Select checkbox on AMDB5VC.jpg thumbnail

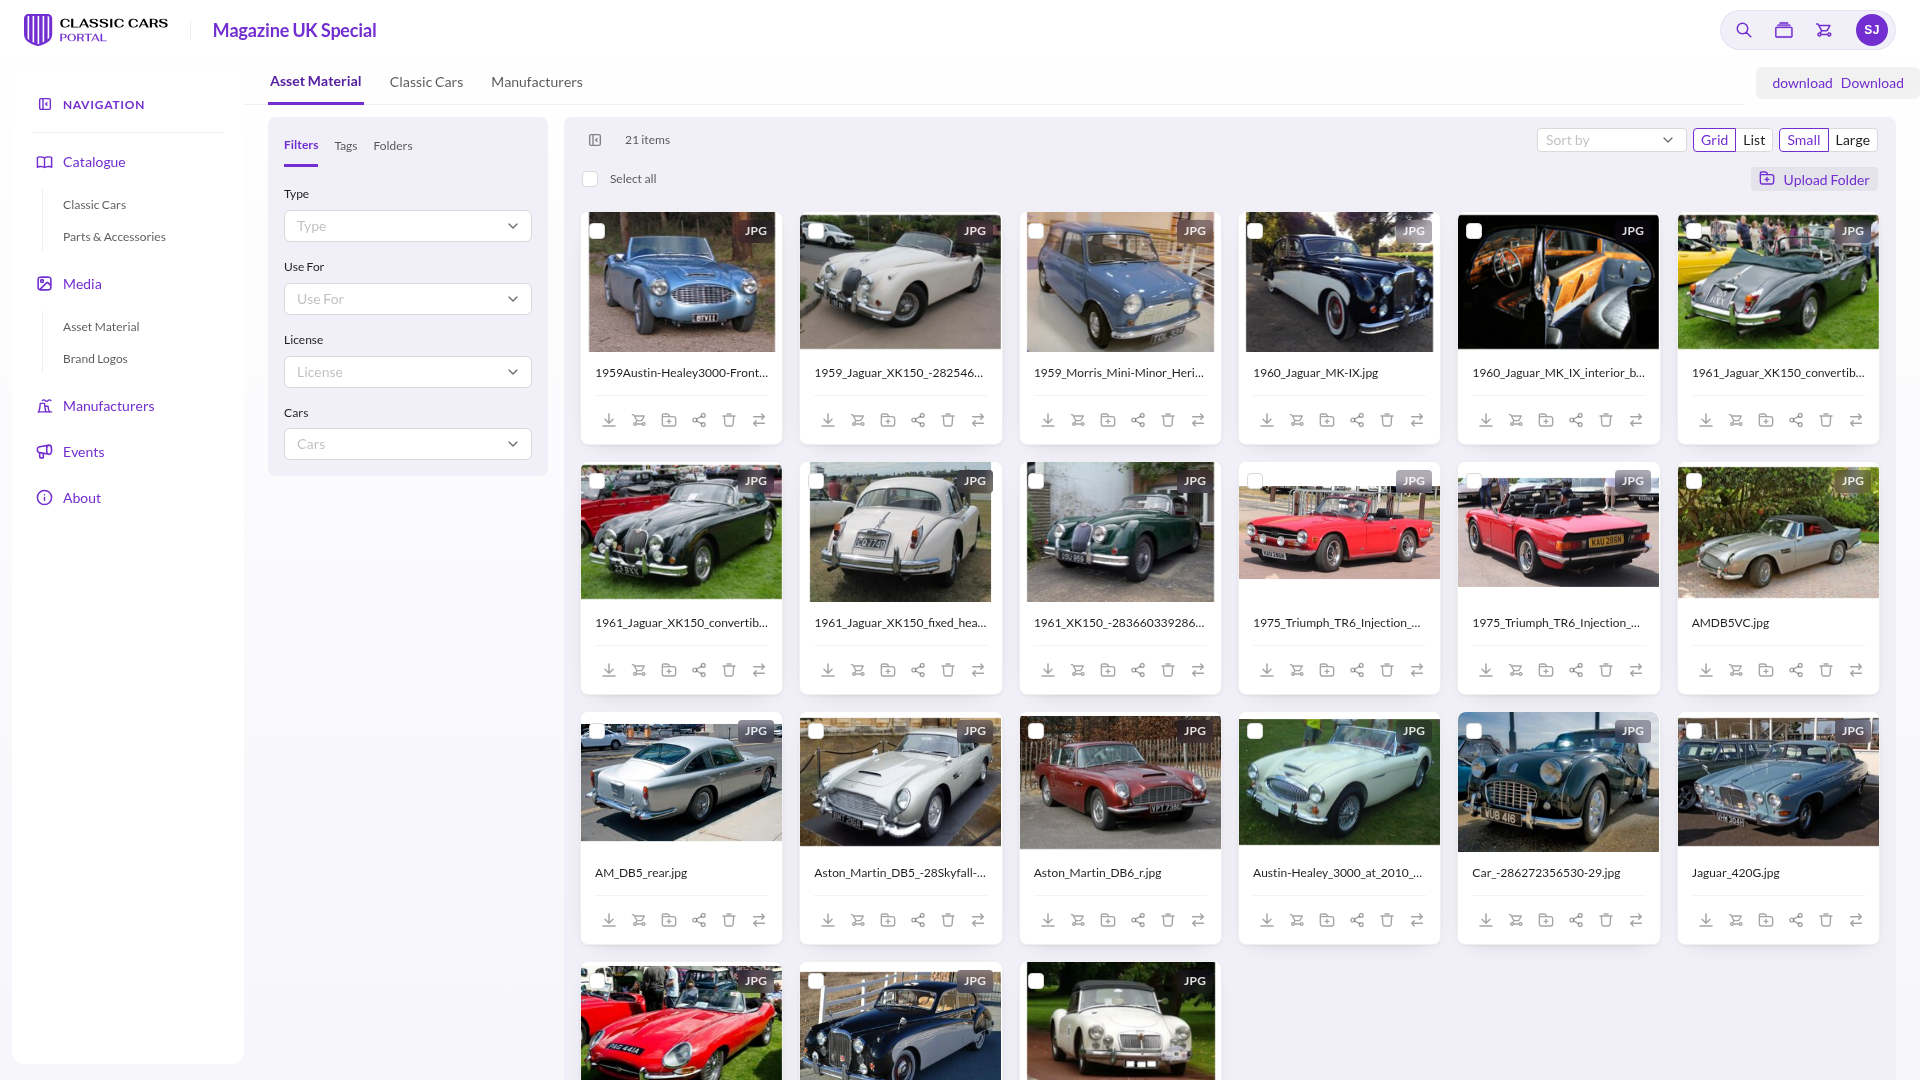1694,481
